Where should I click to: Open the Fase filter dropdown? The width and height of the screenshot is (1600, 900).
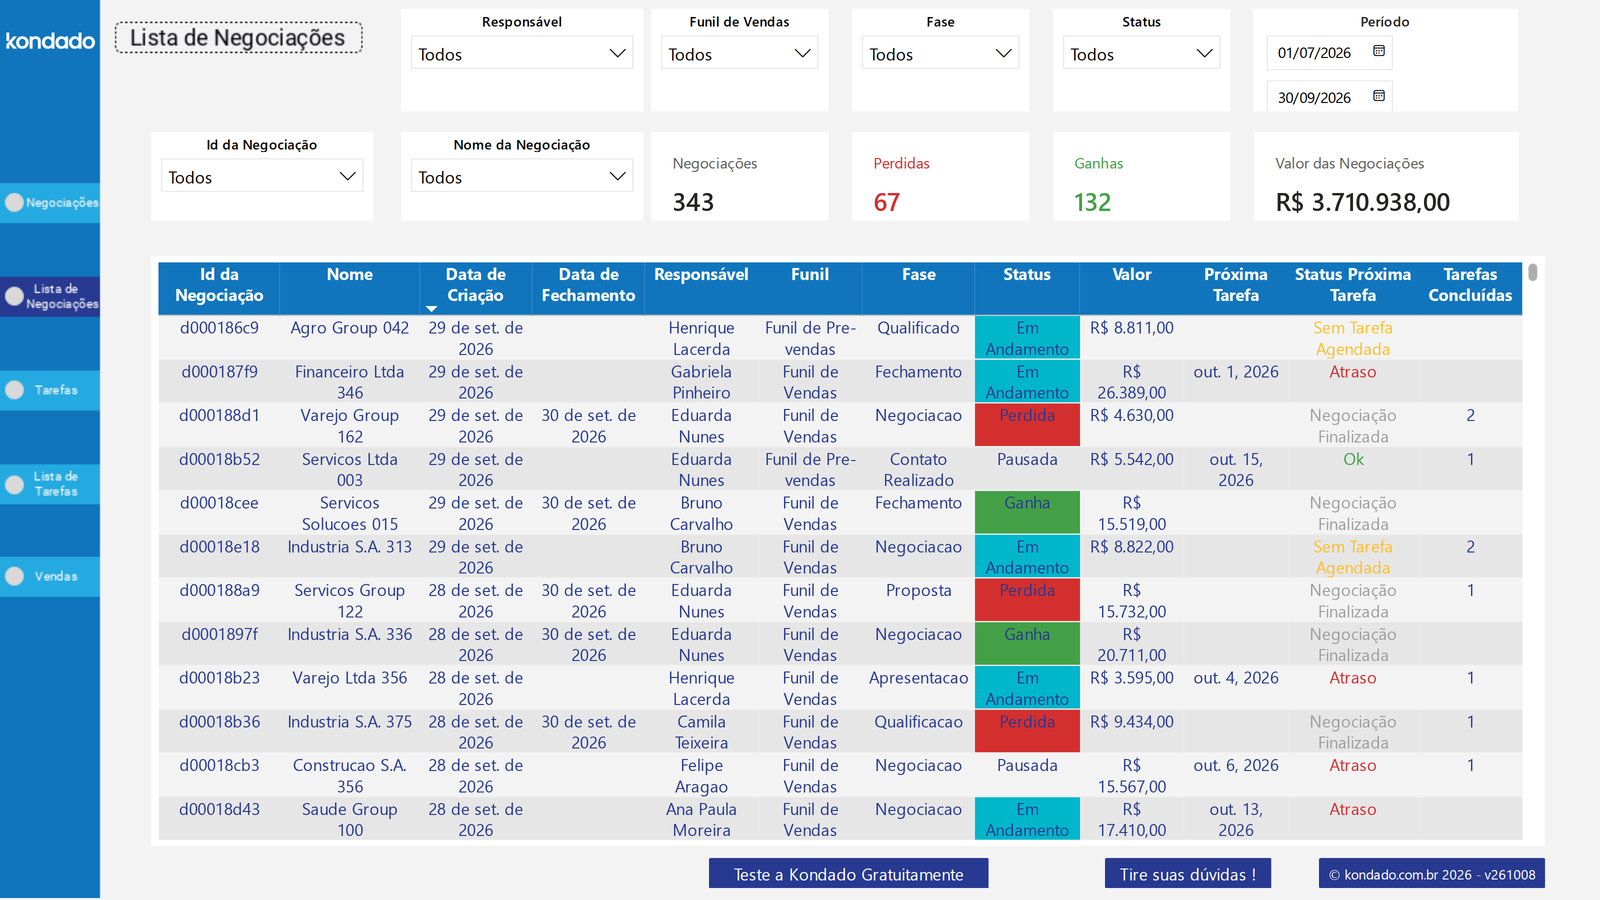[940, 53]
